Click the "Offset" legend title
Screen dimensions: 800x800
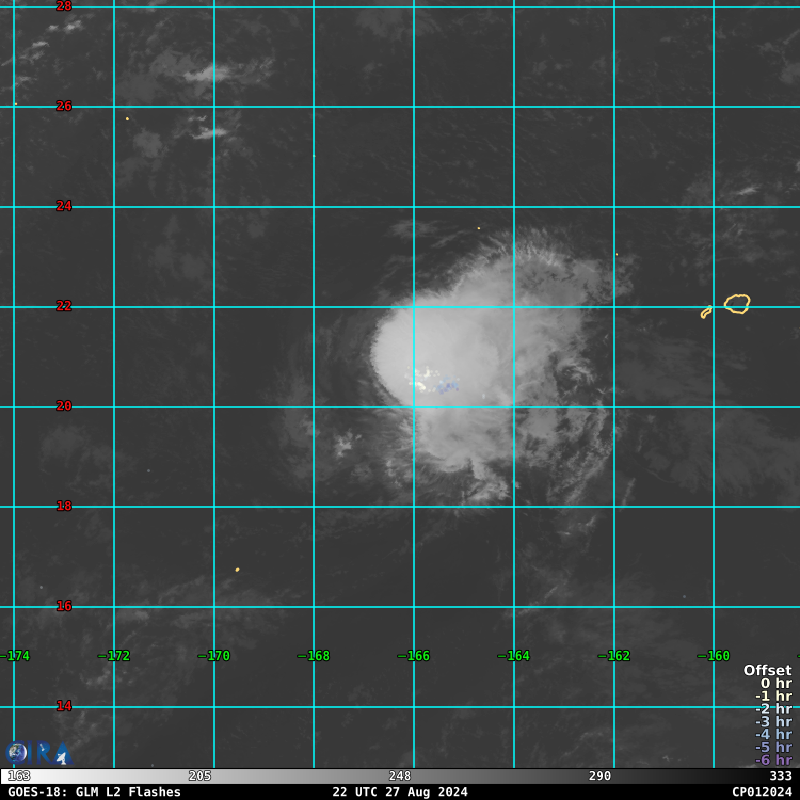(767, 670)
